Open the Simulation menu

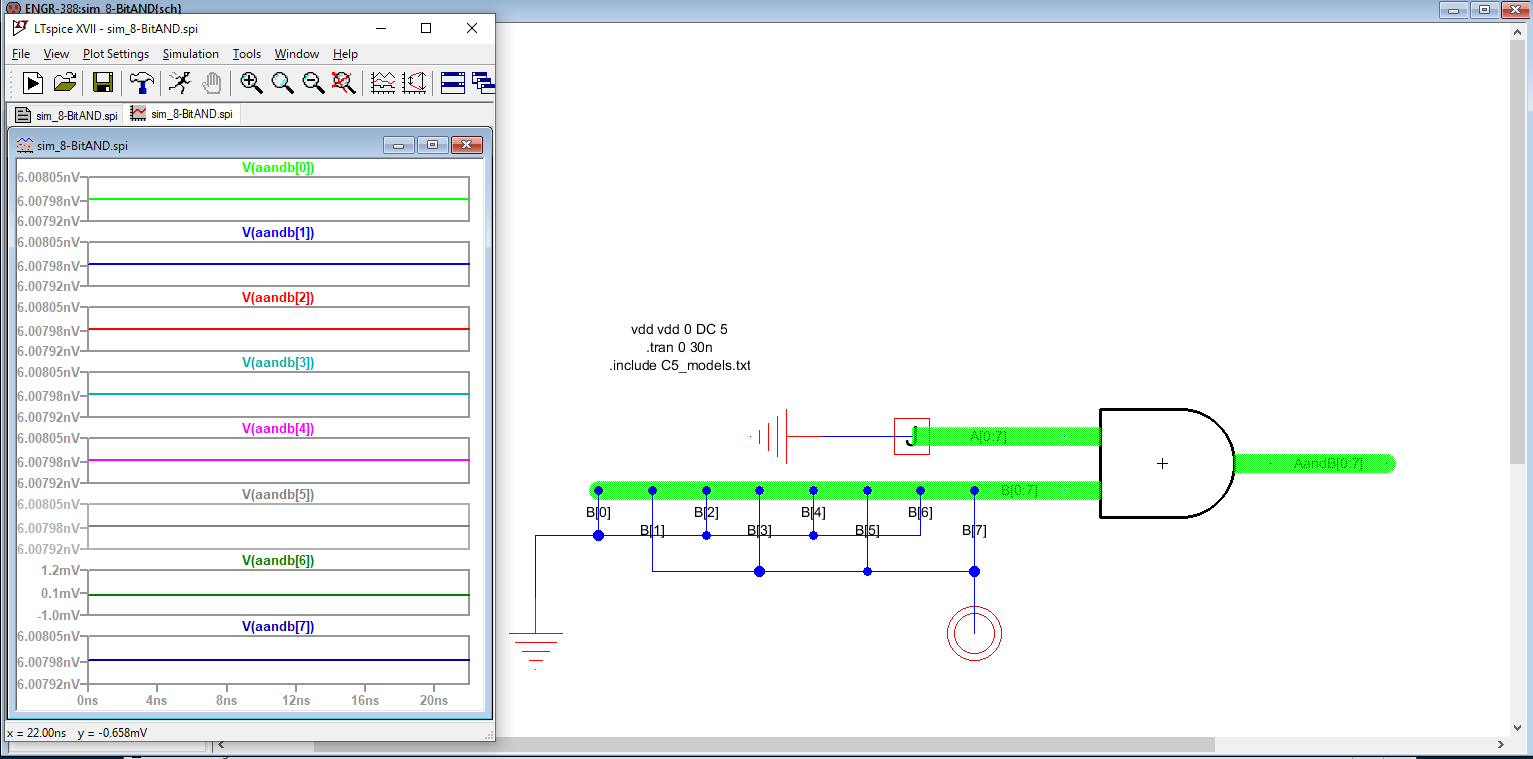point(191,54)
